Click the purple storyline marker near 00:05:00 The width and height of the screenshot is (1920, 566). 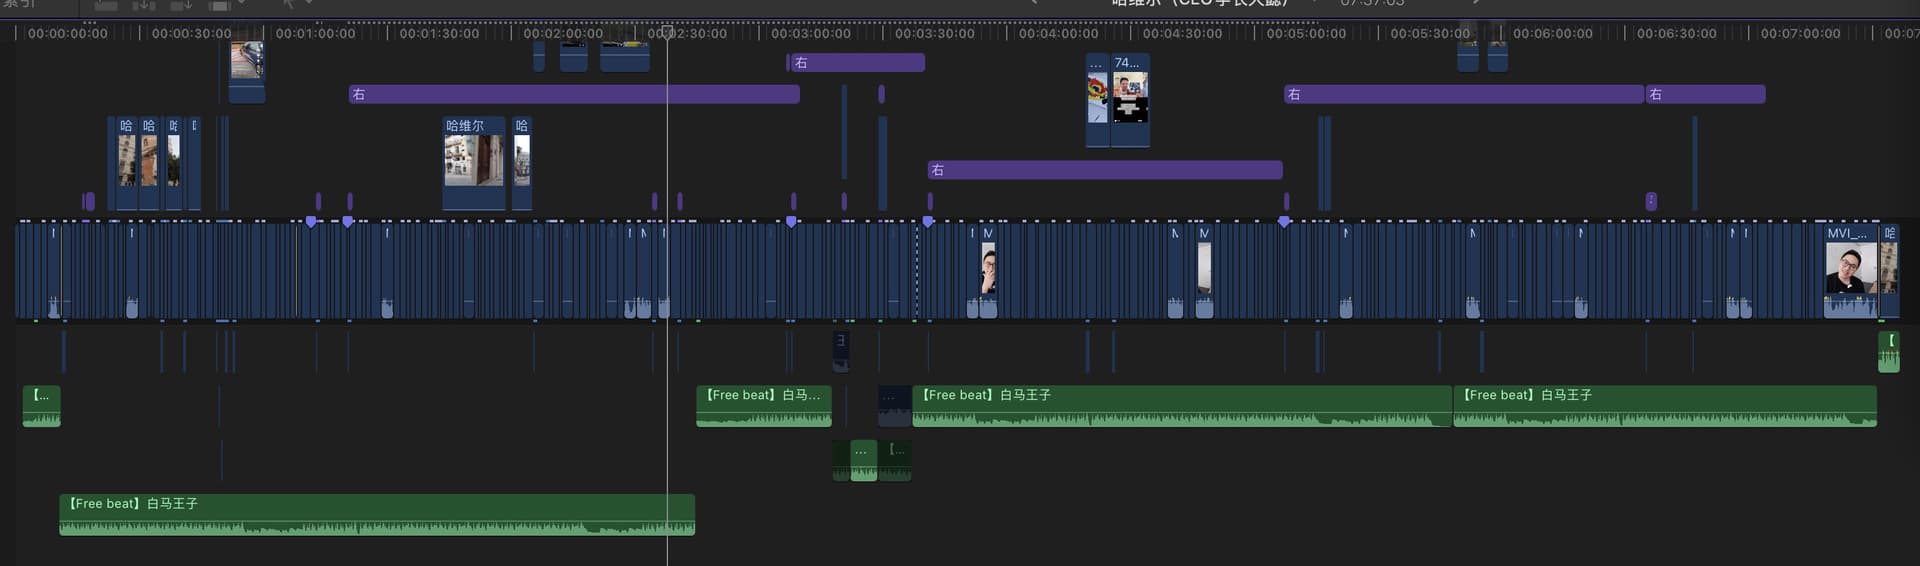point(1284,221)
